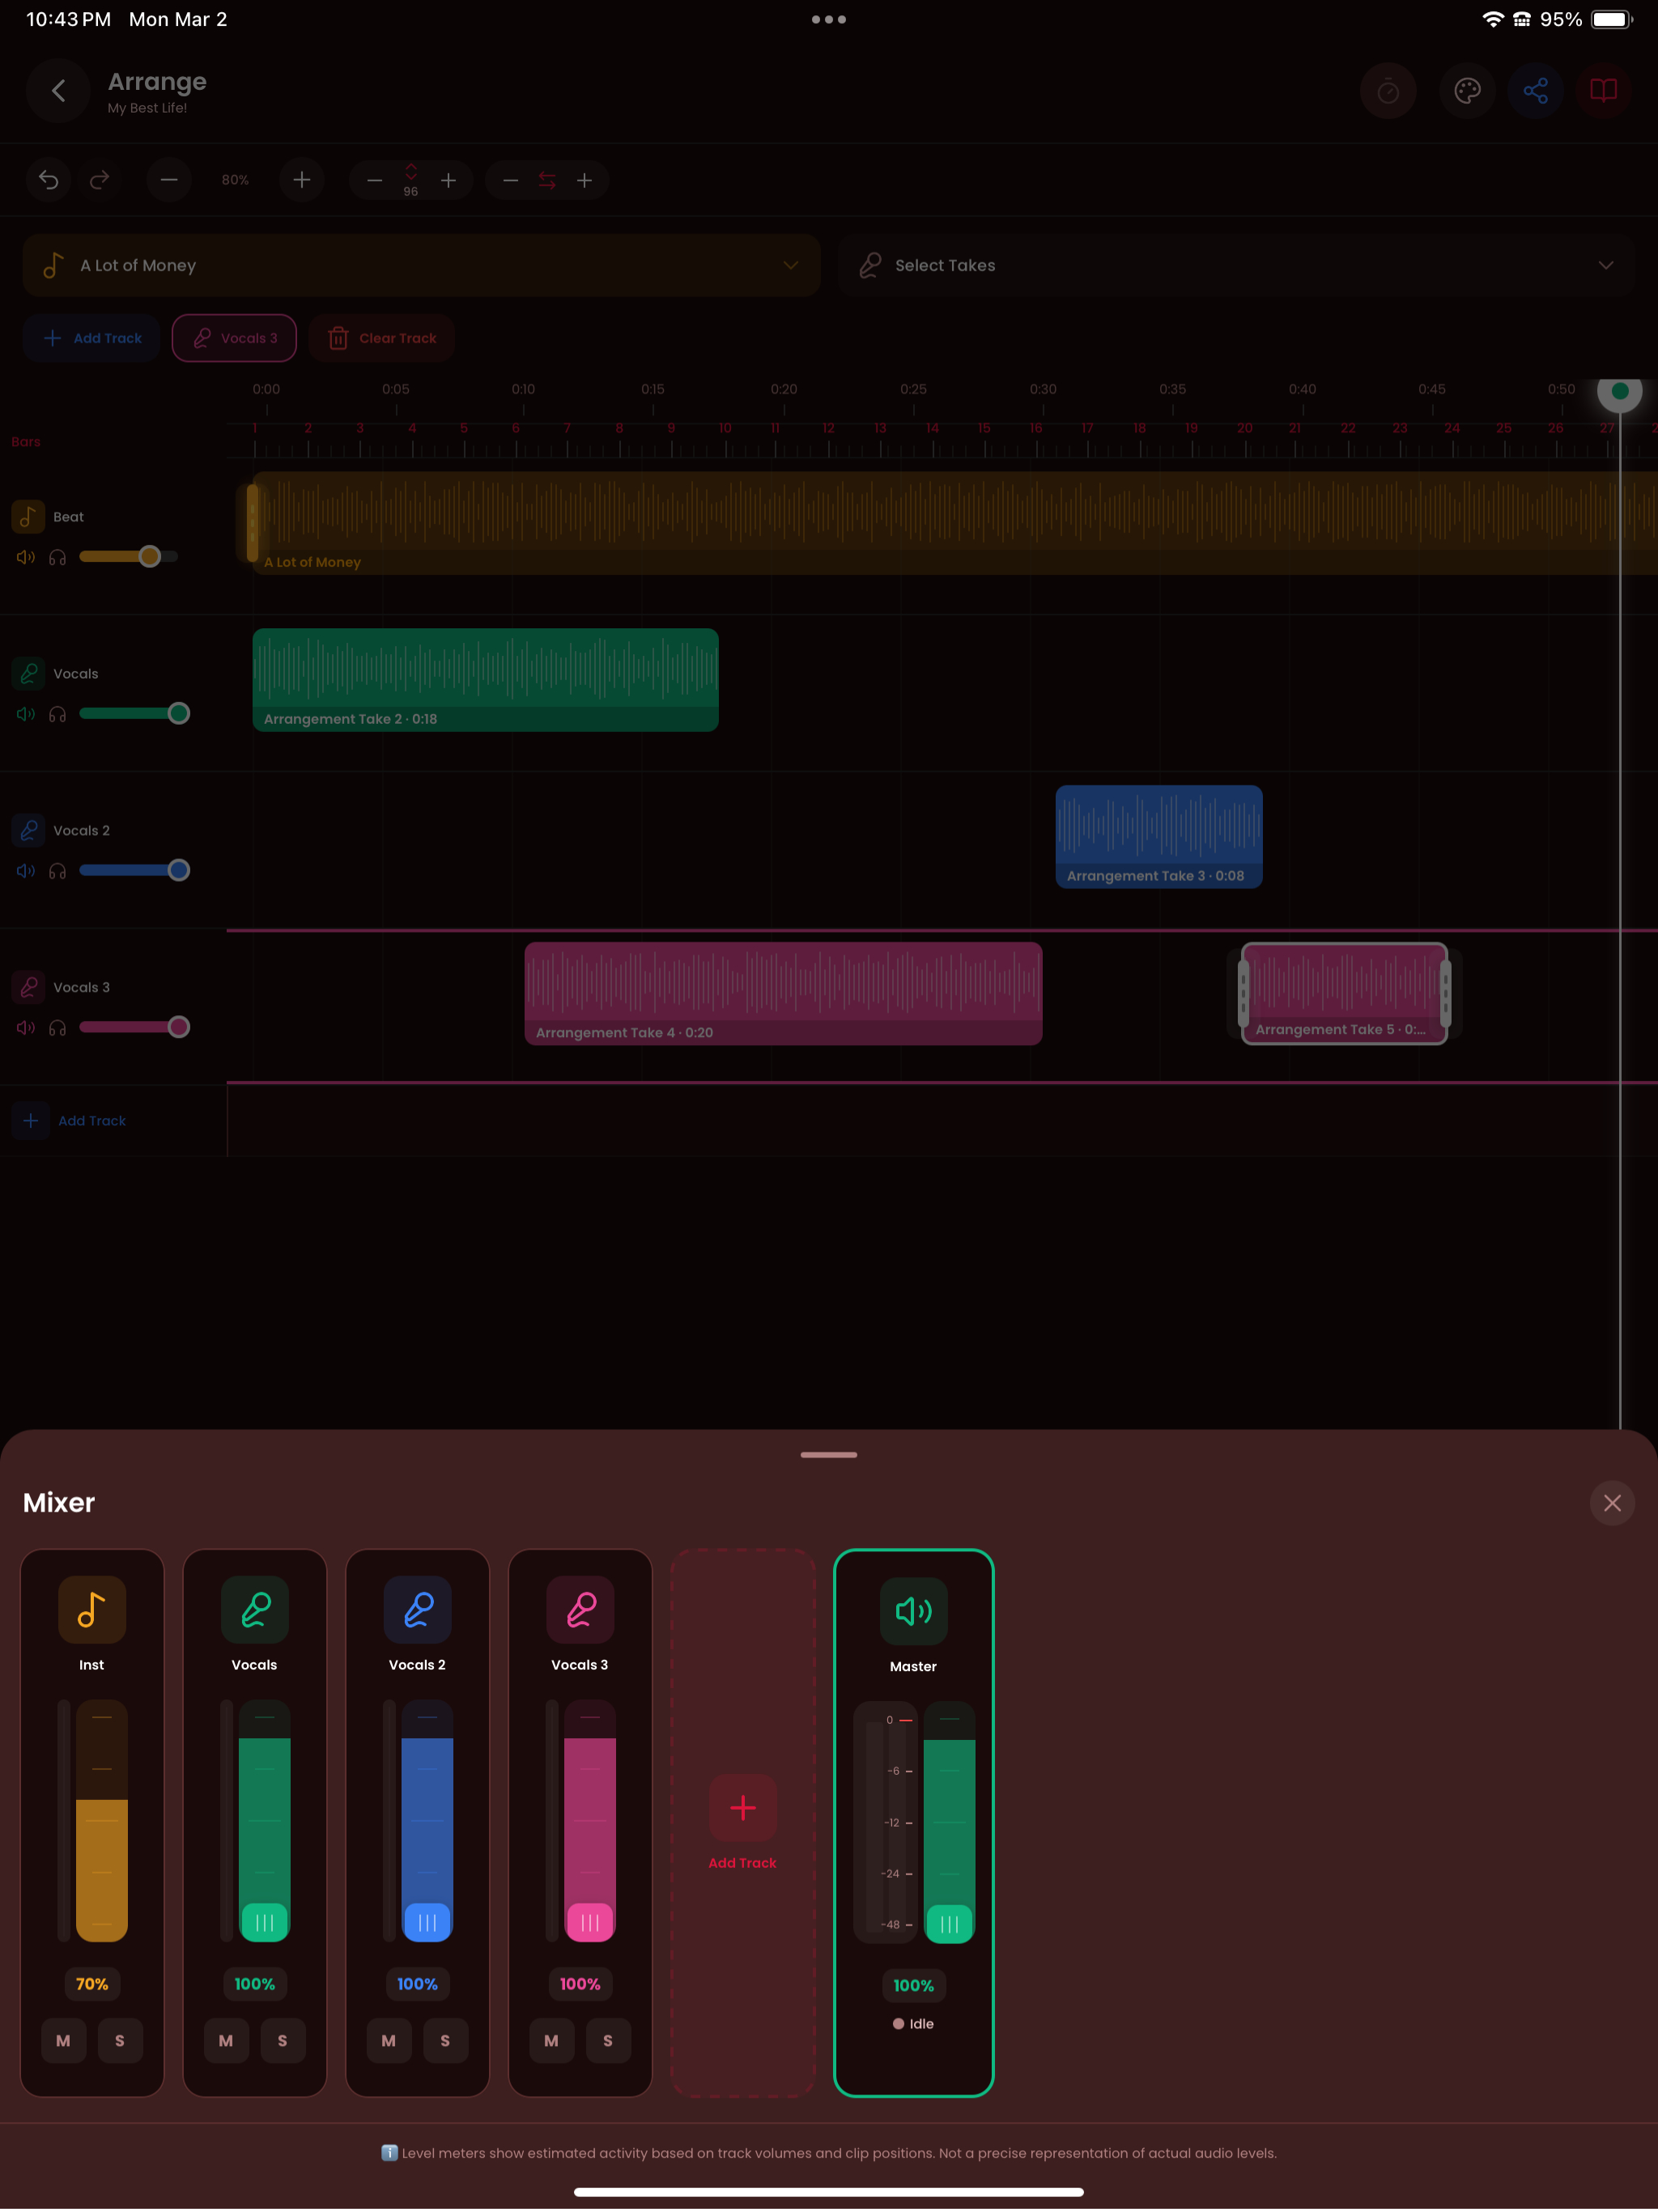The width and height of the screenshot is (1658, 2212).
Task: Solo the Vocals track headphones icon
Action: tap(58, 714)
